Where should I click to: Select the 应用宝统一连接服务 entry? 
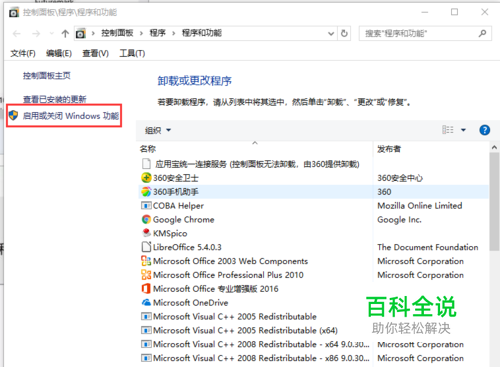pyautogui.click(x=257, y=164)
